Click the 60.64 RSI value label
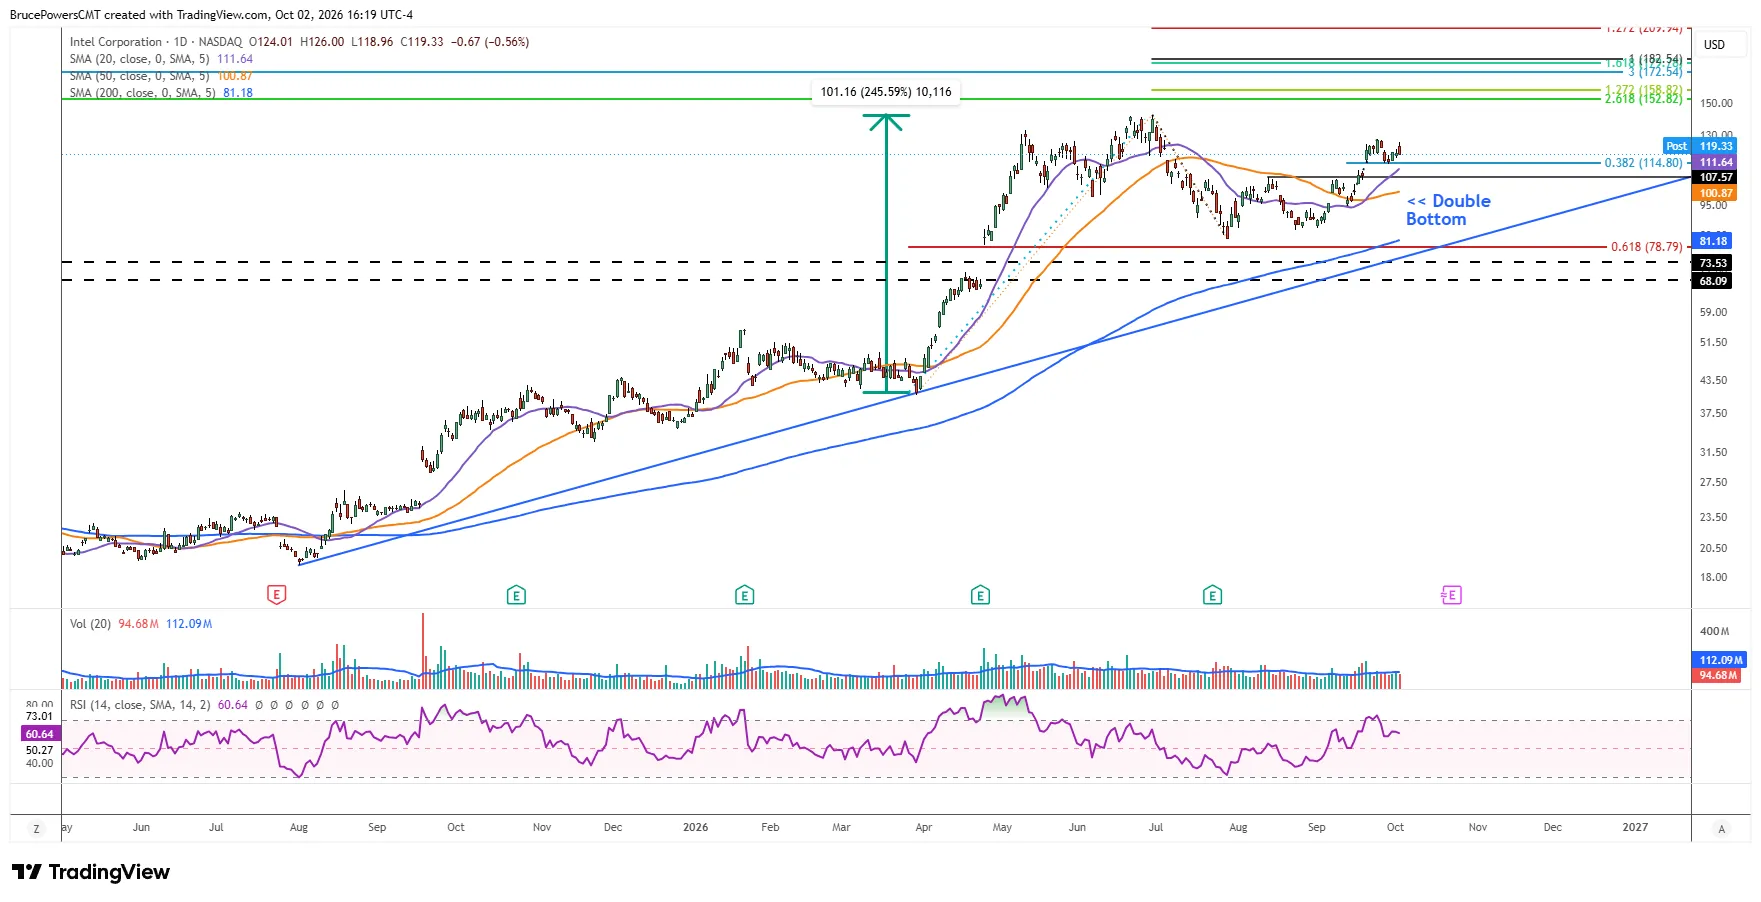The height and width of the screenshot is (902, 1761). tap(40, 734)
